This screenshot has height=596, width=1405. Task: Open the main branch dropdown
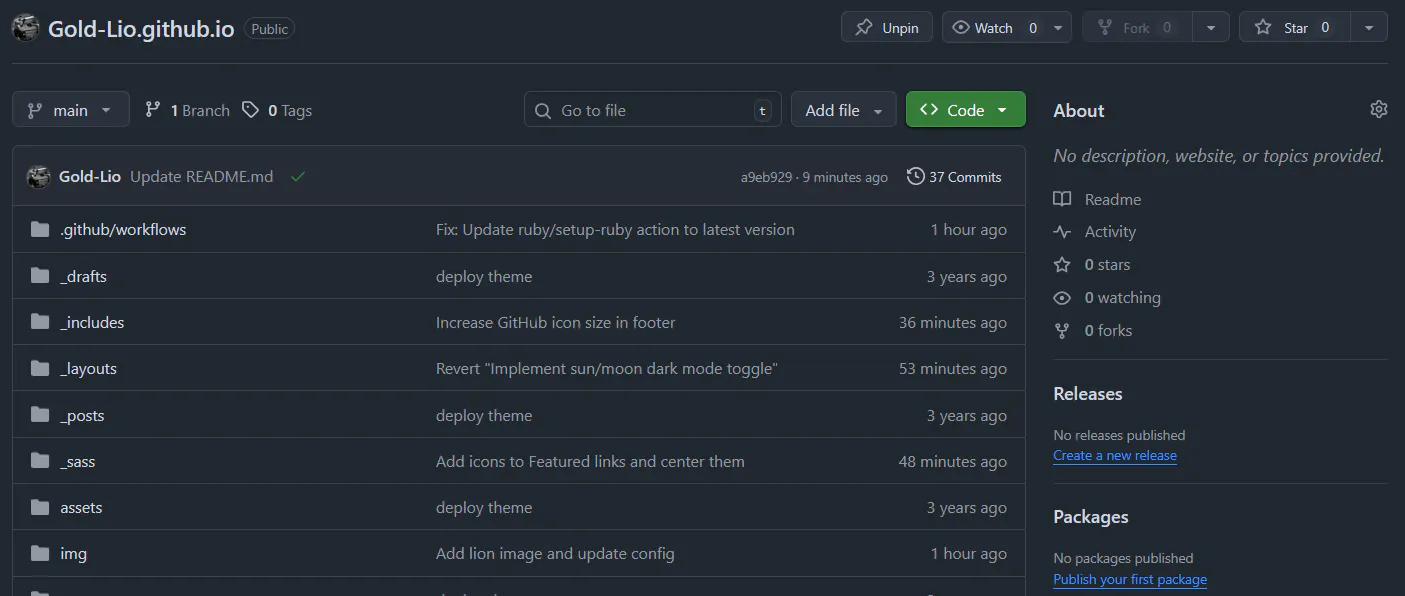(x=71, y=110)
